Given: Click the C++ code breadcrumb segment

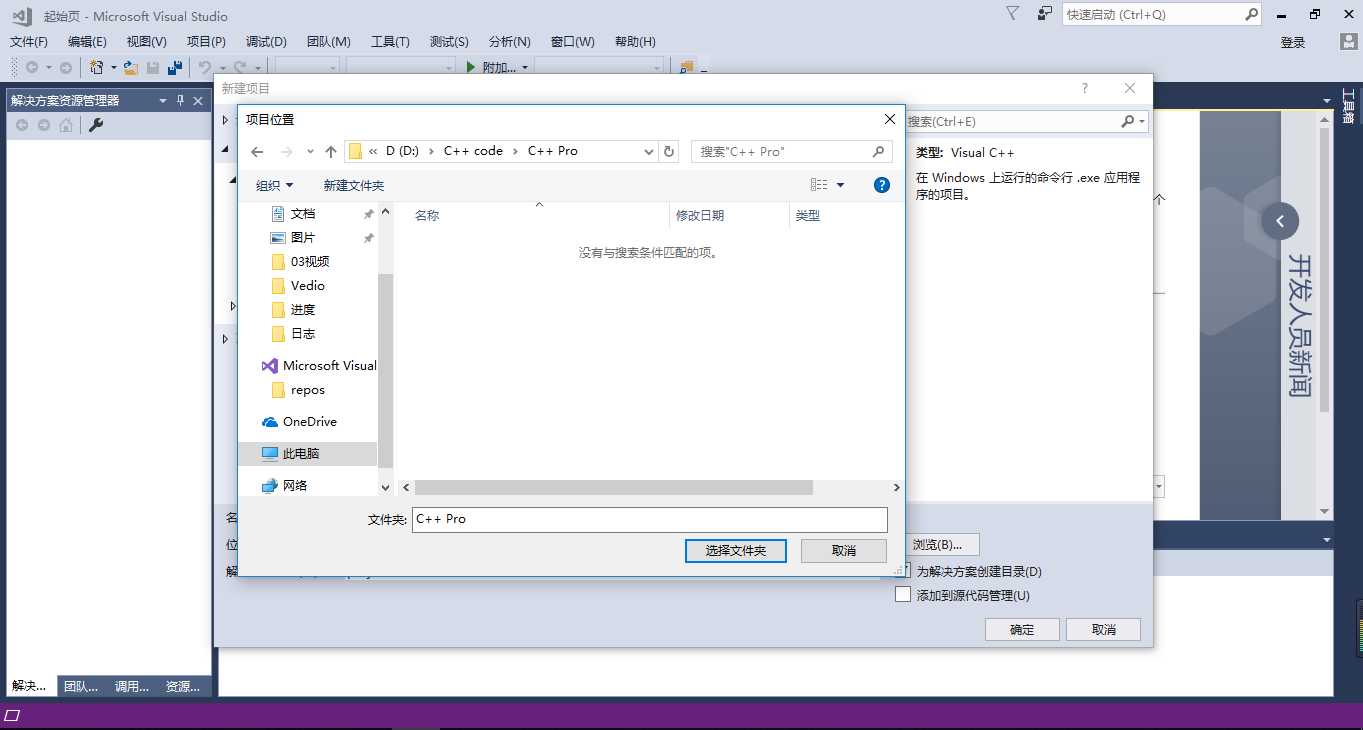Looking at the screenshot, I should 473,151.
